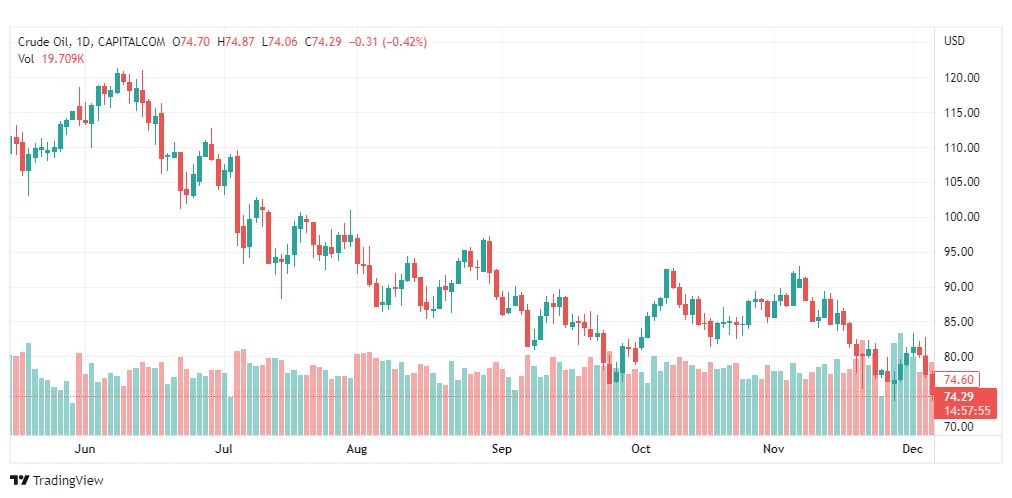Viewport: 1012px width, 498px height.
Task: Select the Aug label on time axis
Action: tap(357, 450)
